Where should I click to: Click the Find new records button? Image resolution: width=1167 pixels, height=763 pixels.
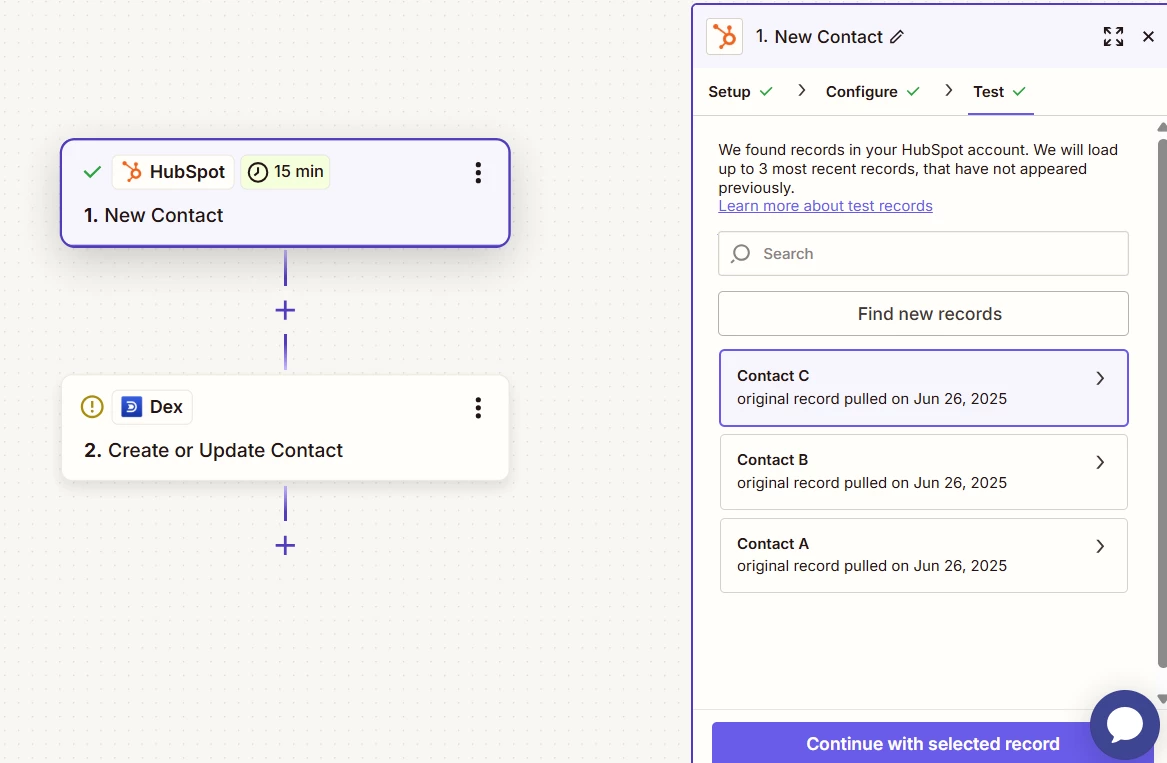click(923, 313)
